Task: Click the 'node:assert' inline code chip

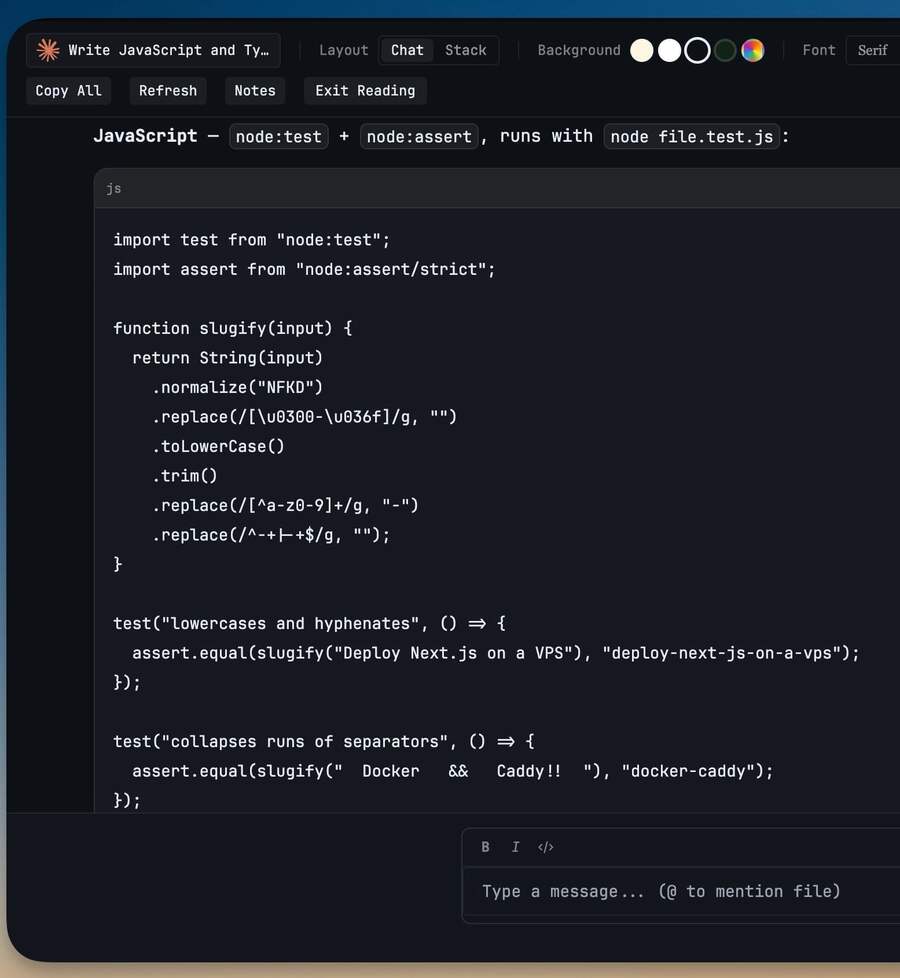Action: pos(419,137)
